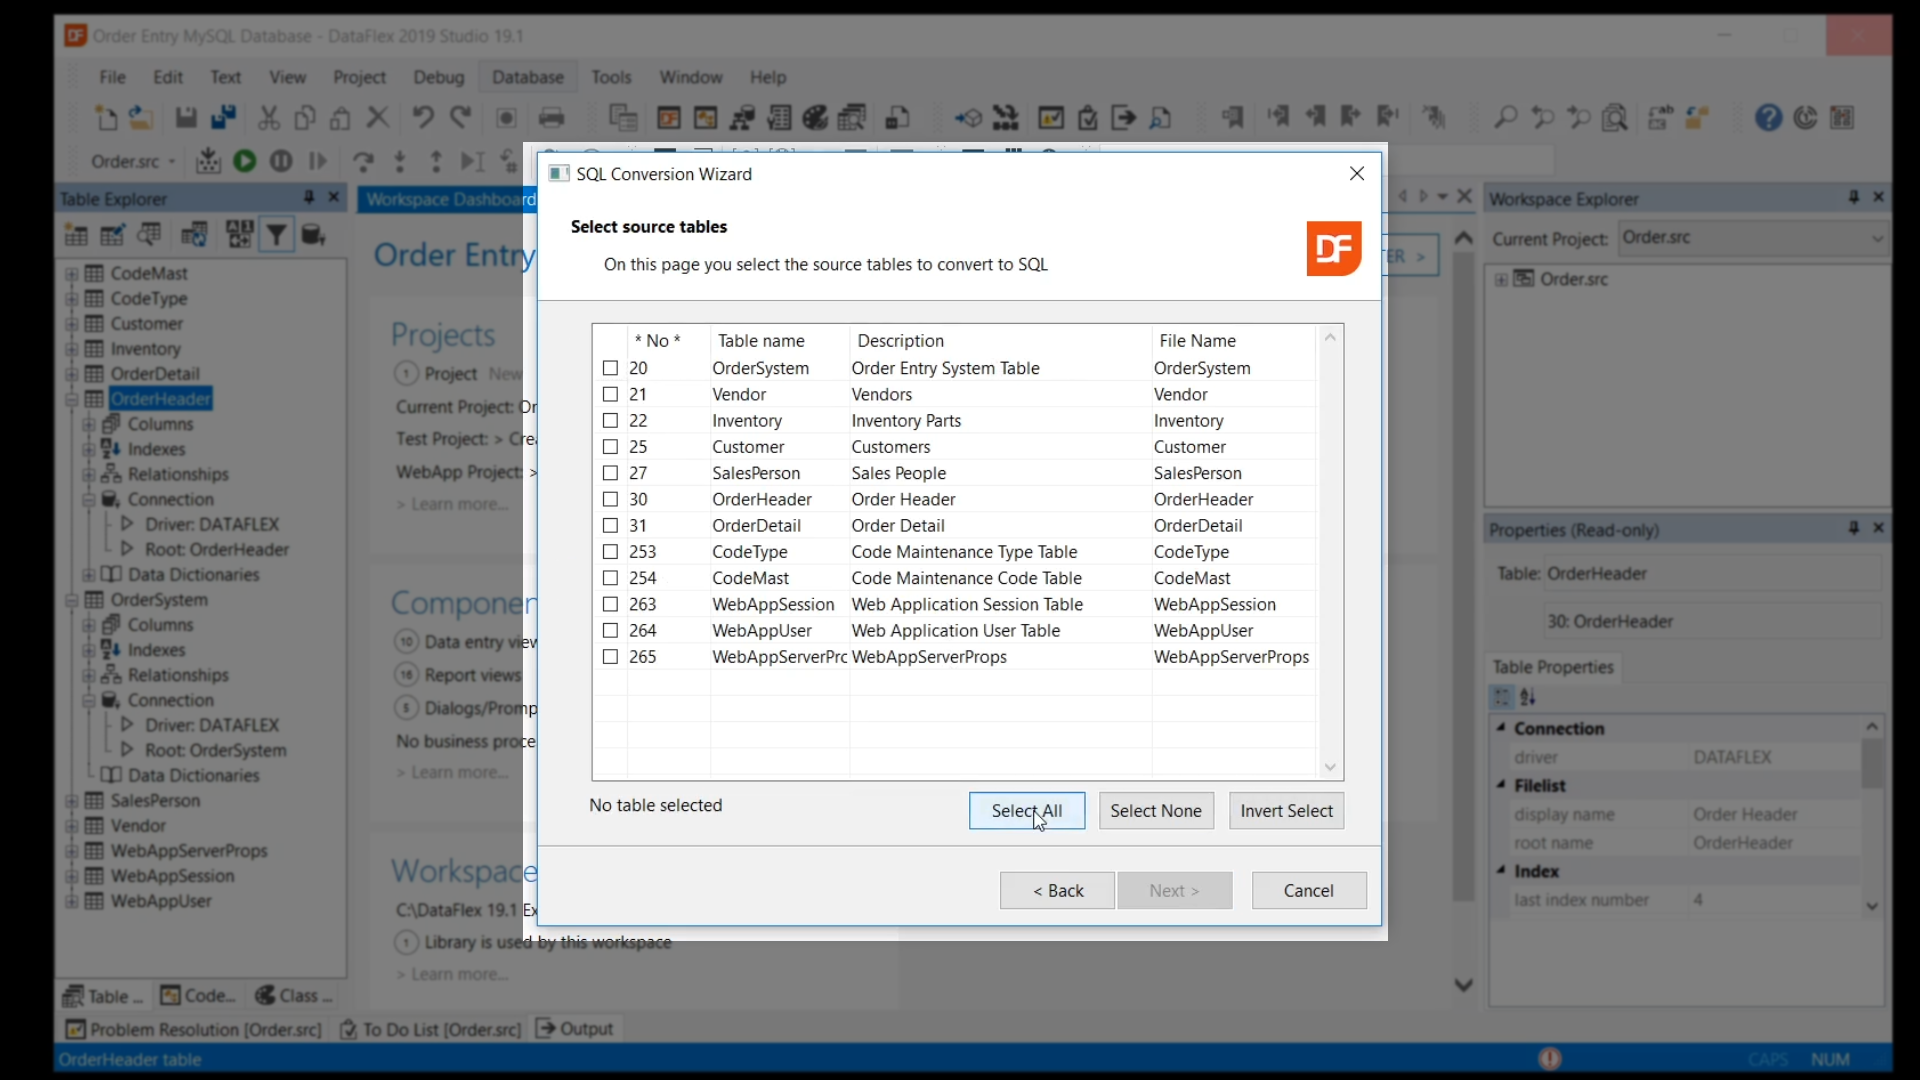The width and height of the screenshot is (1920, 1080).
Task: Toggle the filter icon in Table Explorer
Action: pyautogui.click(x=276, y=236)
